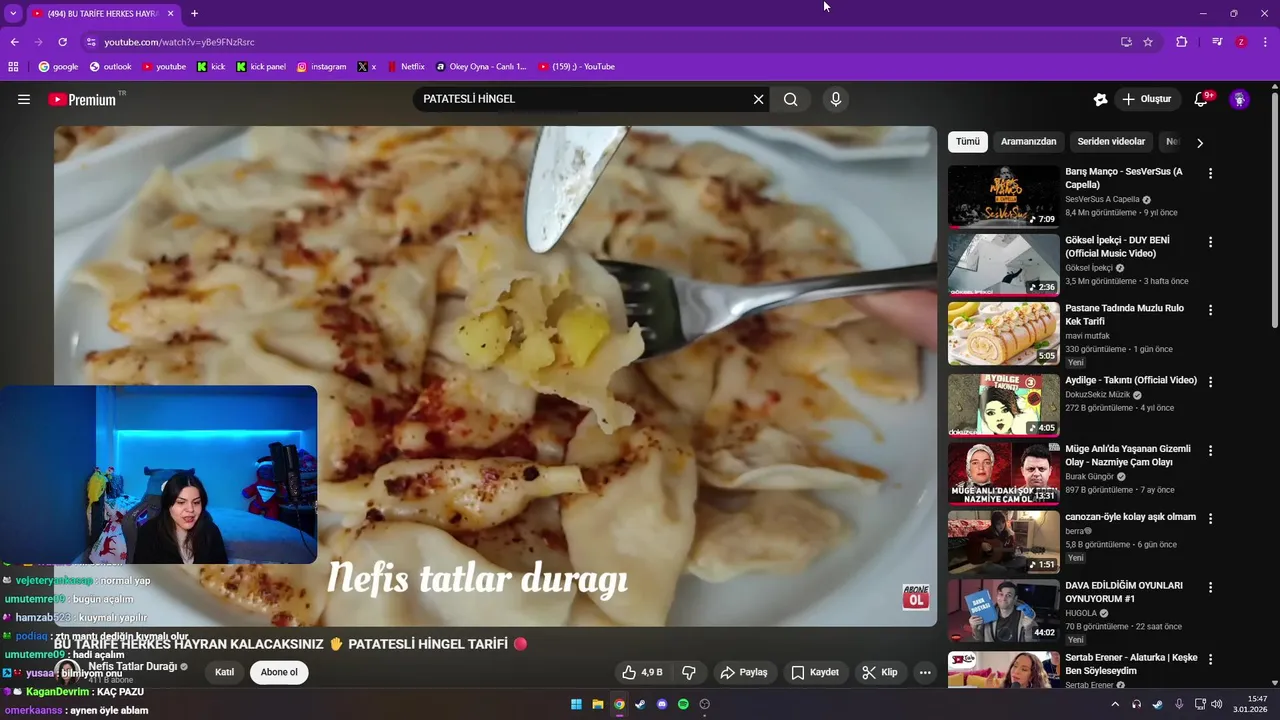Screen dimensions: 1280x720
Task: Select the Seriden videolar filter chip
Action: pos(1111,142)
